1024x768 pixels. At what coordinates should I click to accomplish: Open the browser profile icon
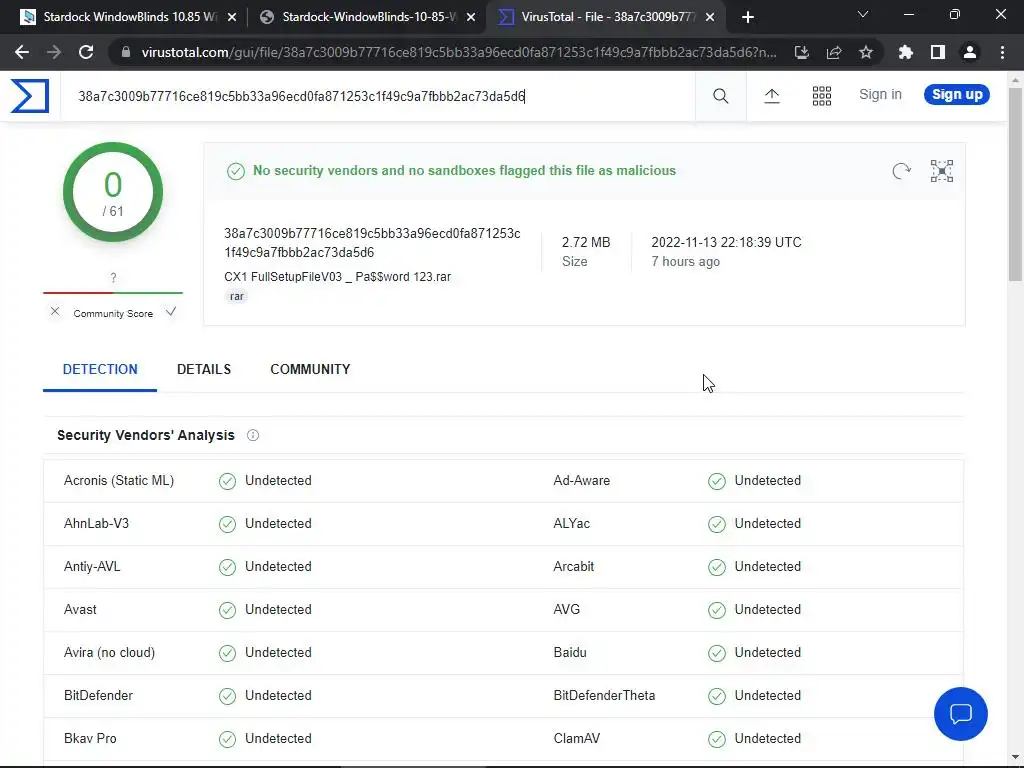970,52
